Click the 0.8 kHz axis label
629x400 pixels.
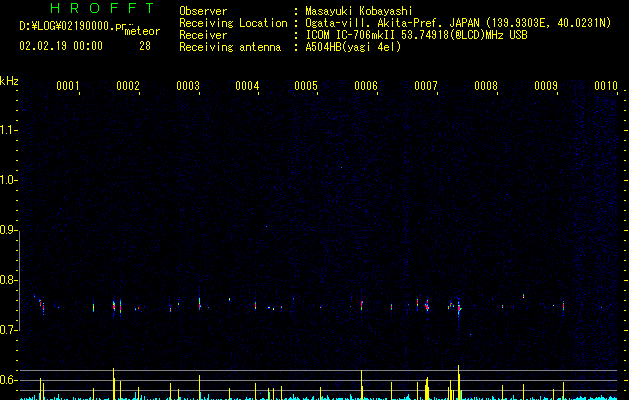8,280
